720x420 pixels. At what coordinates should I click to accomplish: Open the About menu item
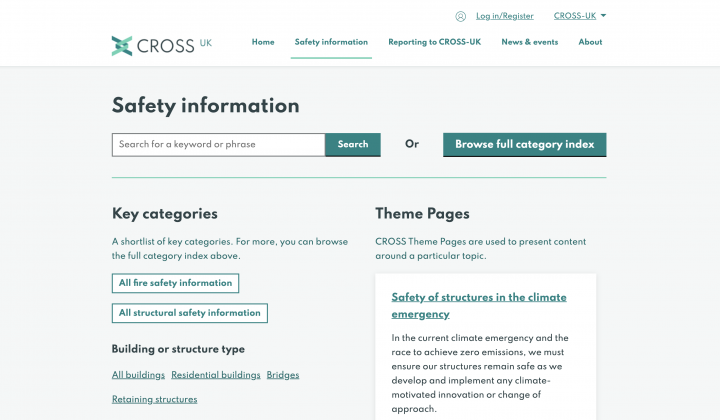(x=590, y=42)
